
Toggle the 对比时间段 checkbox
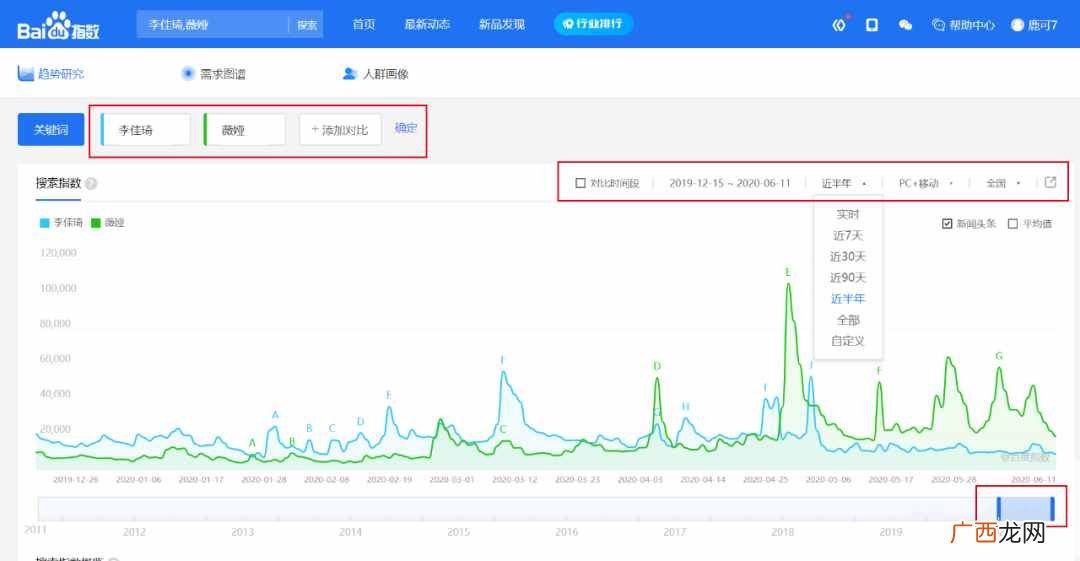click(580, 183)
